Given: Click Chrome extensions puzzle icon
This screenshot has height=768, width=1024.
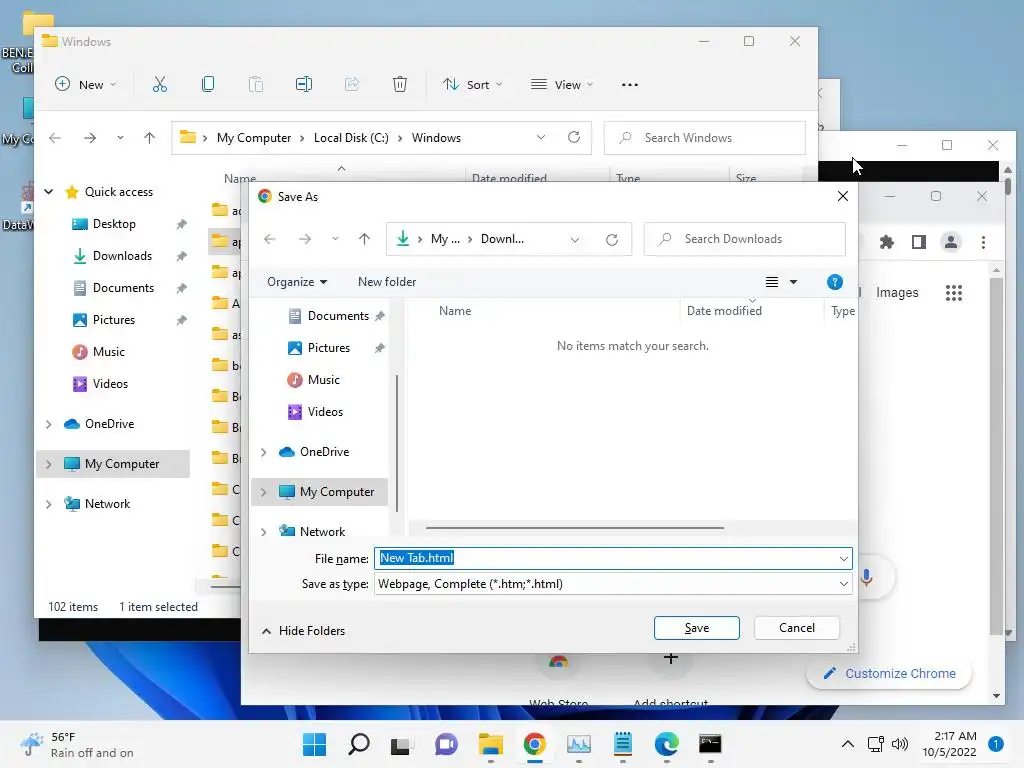Looking at the screenshot, I should (886, 242).
